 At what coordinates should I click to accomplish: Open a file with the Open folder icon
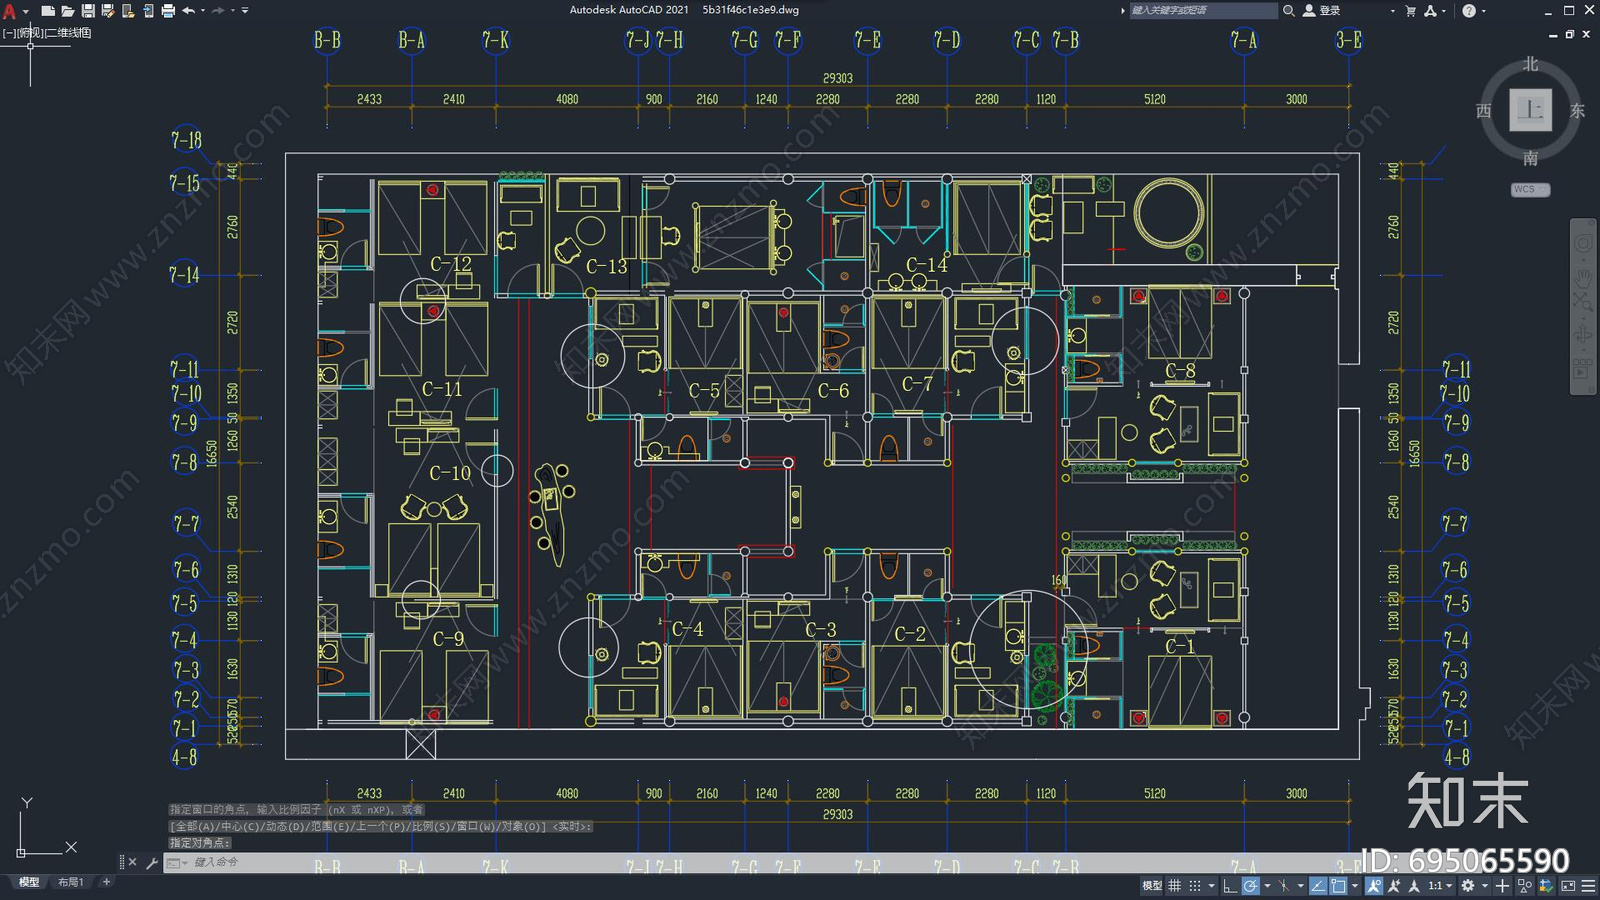tap(68, 11)
